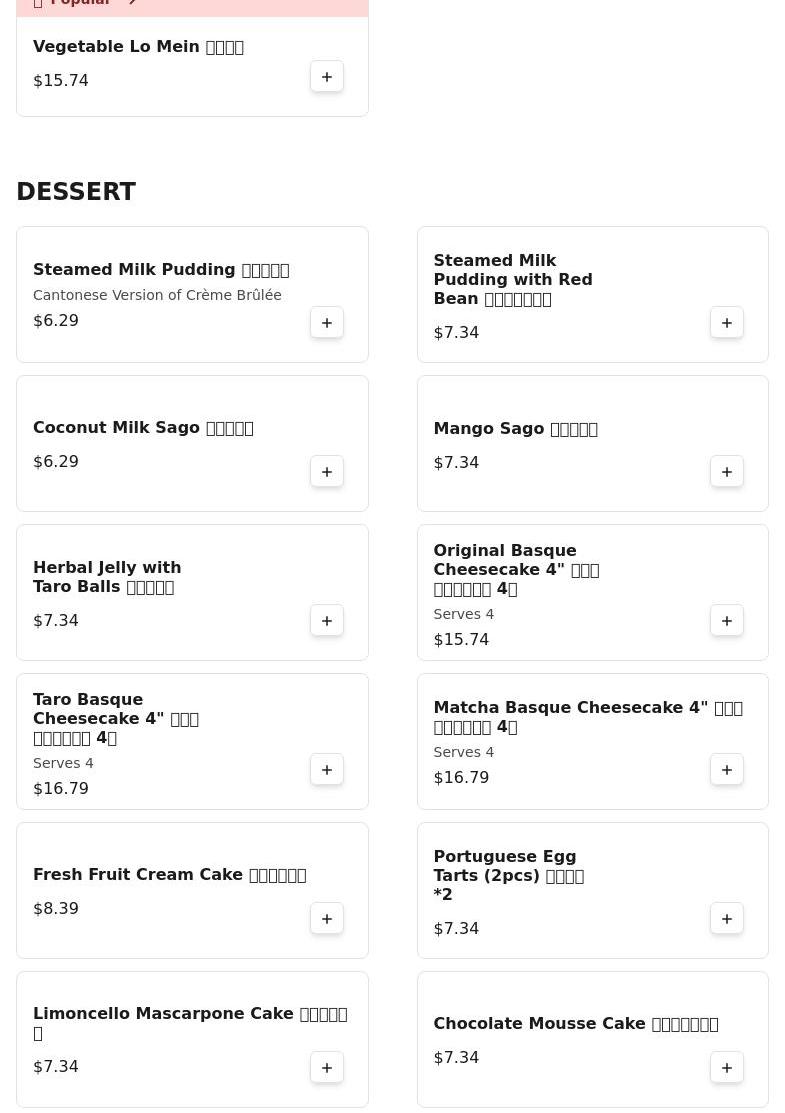Add Fresh Fruit Cream Cake to order
785x1113 pixels.
(x=327, y=919)
